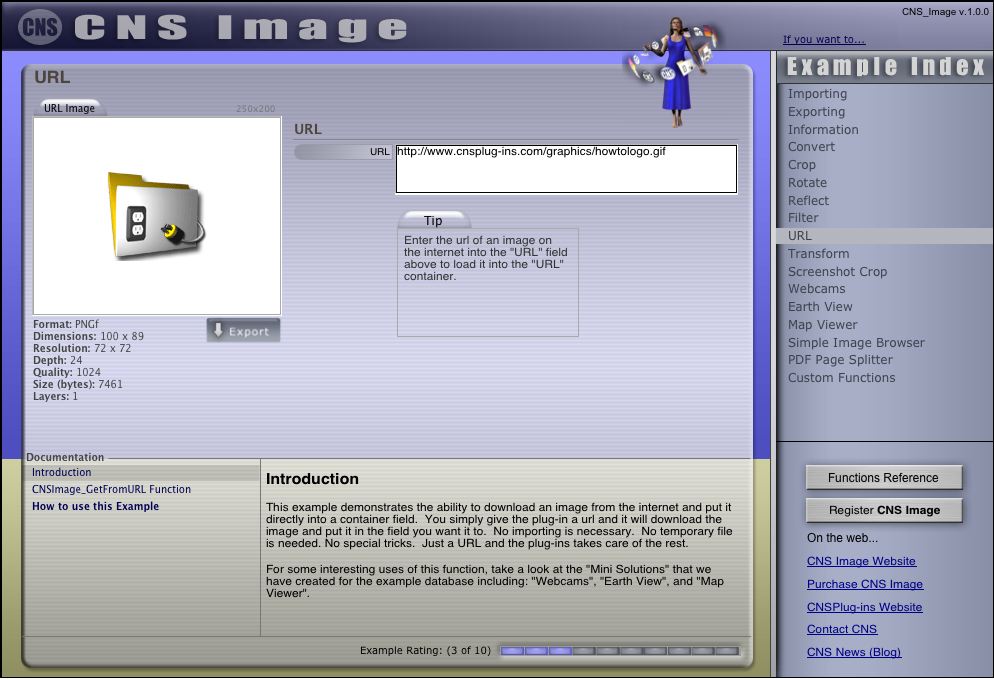Click the Contact CNS link

(x=842, y=629)
